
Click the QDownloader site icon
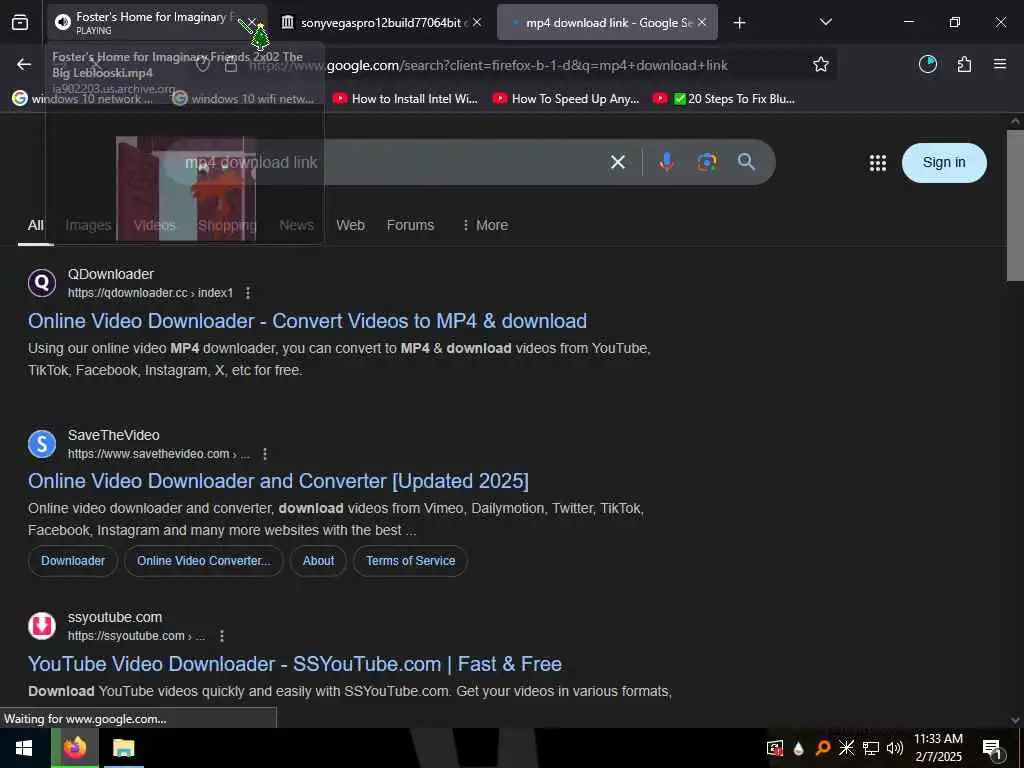pos(42,283)
